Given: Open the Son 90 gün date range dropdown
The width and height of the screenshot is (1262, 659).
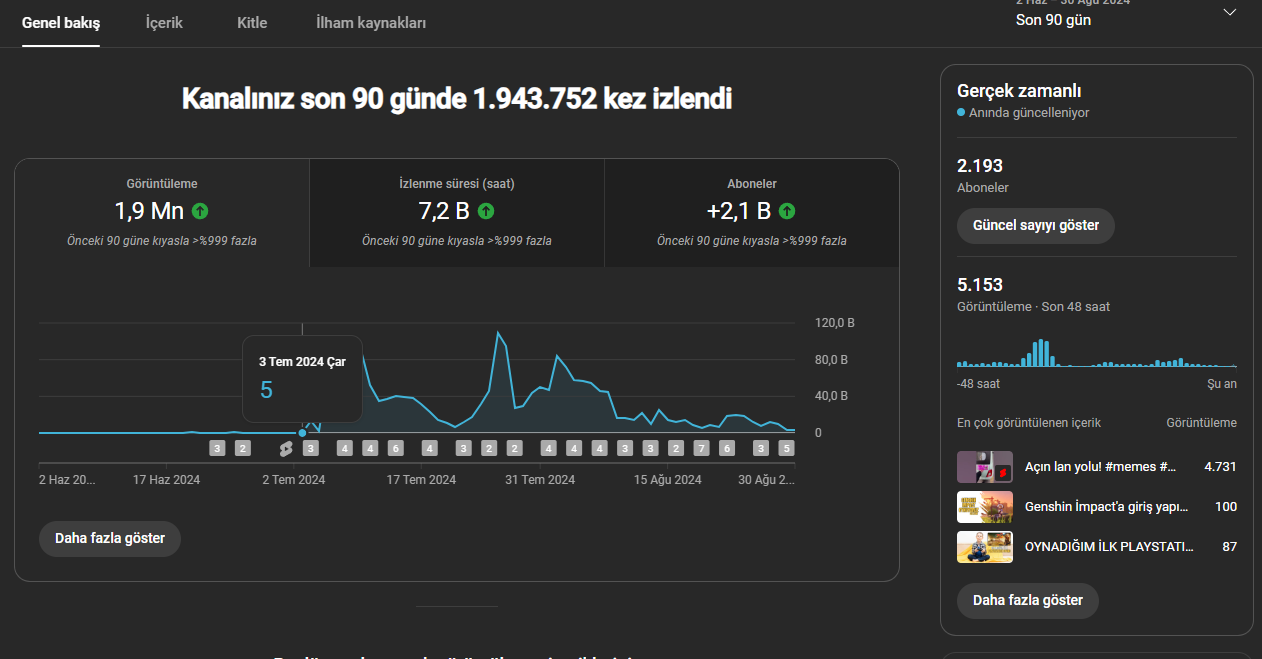Looking at the screenshot, I should (1126, 14).
